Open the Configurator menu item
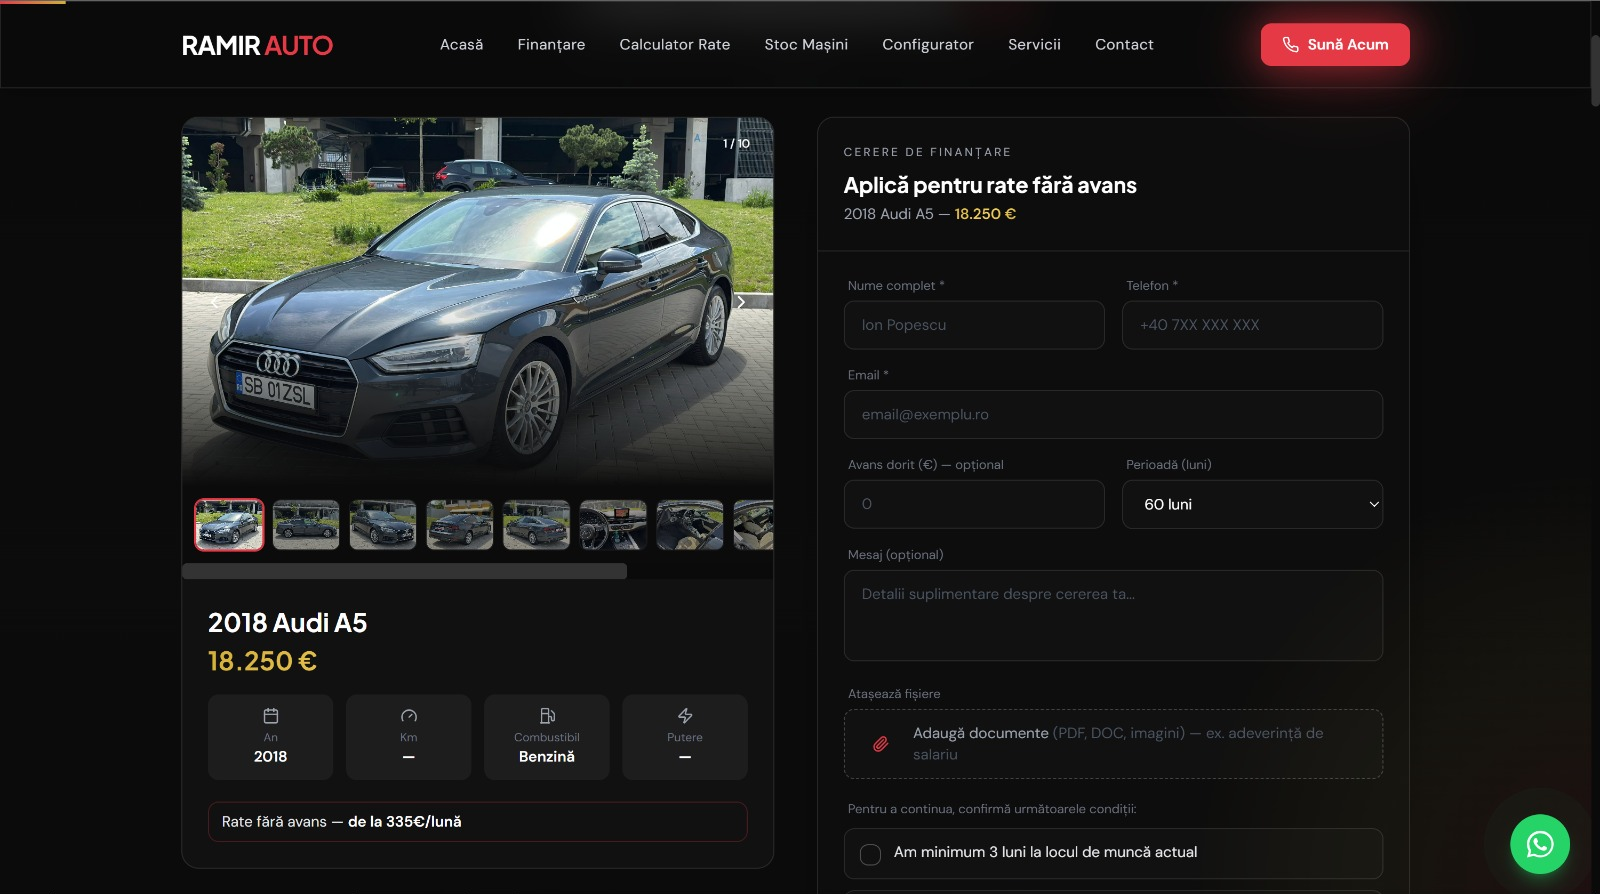 (928, 44)
